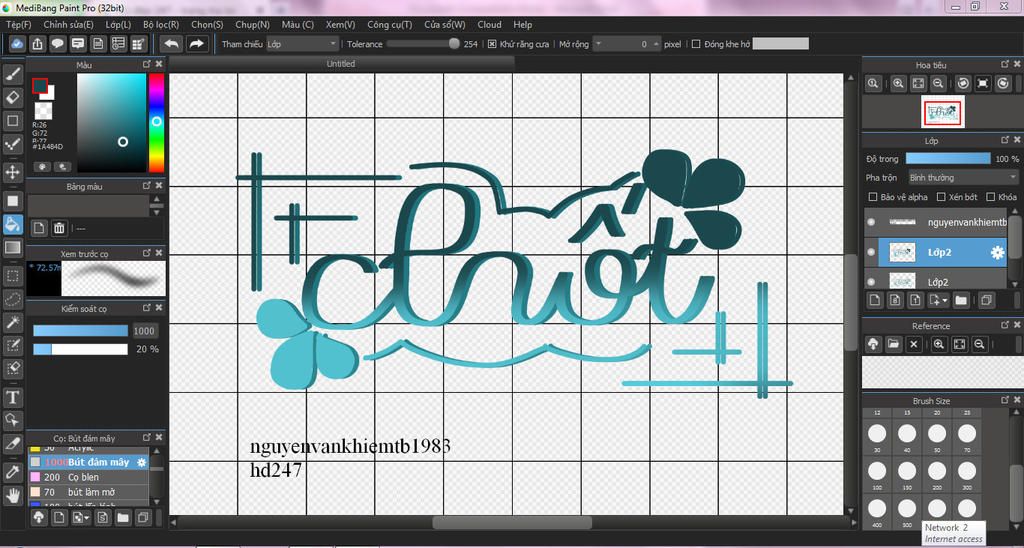Toggle visibility of the bottom Lớp2 layer
Screen dimensions: 1024x548
(871, 282)
